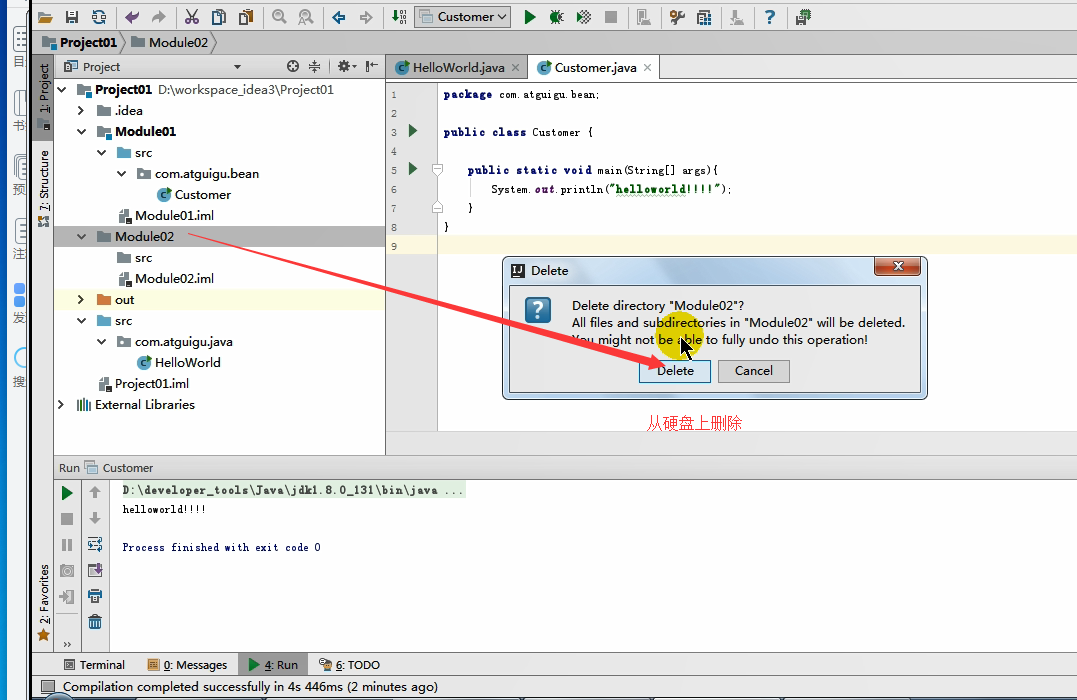Expand the .idea folder
Image resolution: width=1077 pixels, height=700 pixels.
click(x=81, y=111)
